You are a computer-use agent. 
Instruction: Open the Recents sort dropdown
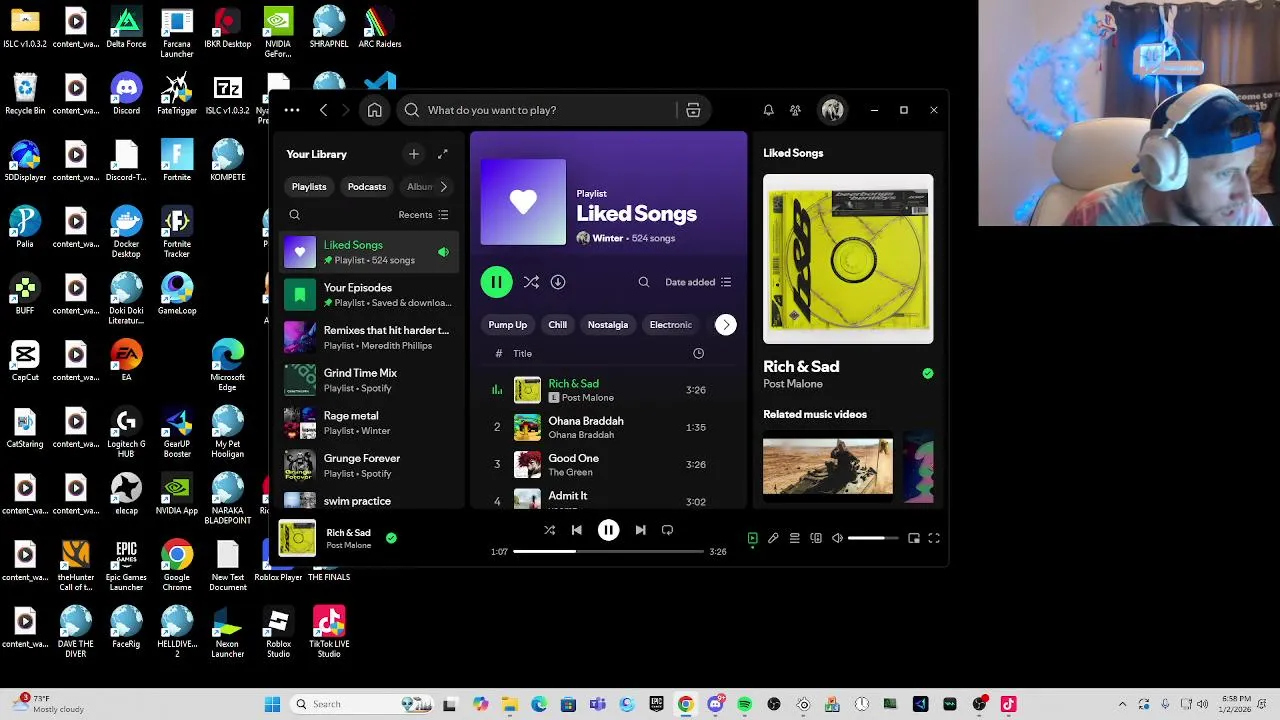click(424, 215)
